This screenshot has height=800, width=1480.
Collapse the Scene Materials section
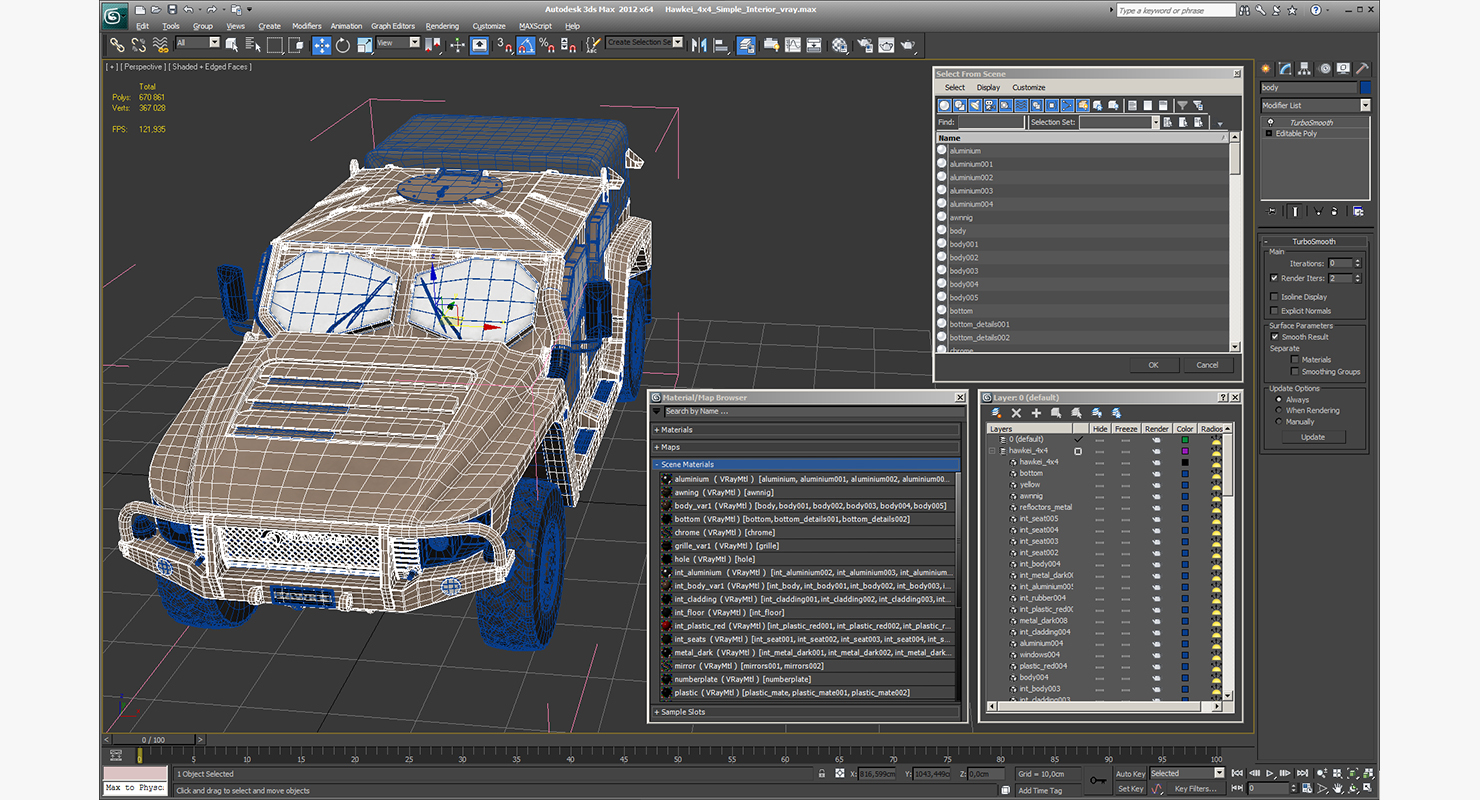(686, 465)
